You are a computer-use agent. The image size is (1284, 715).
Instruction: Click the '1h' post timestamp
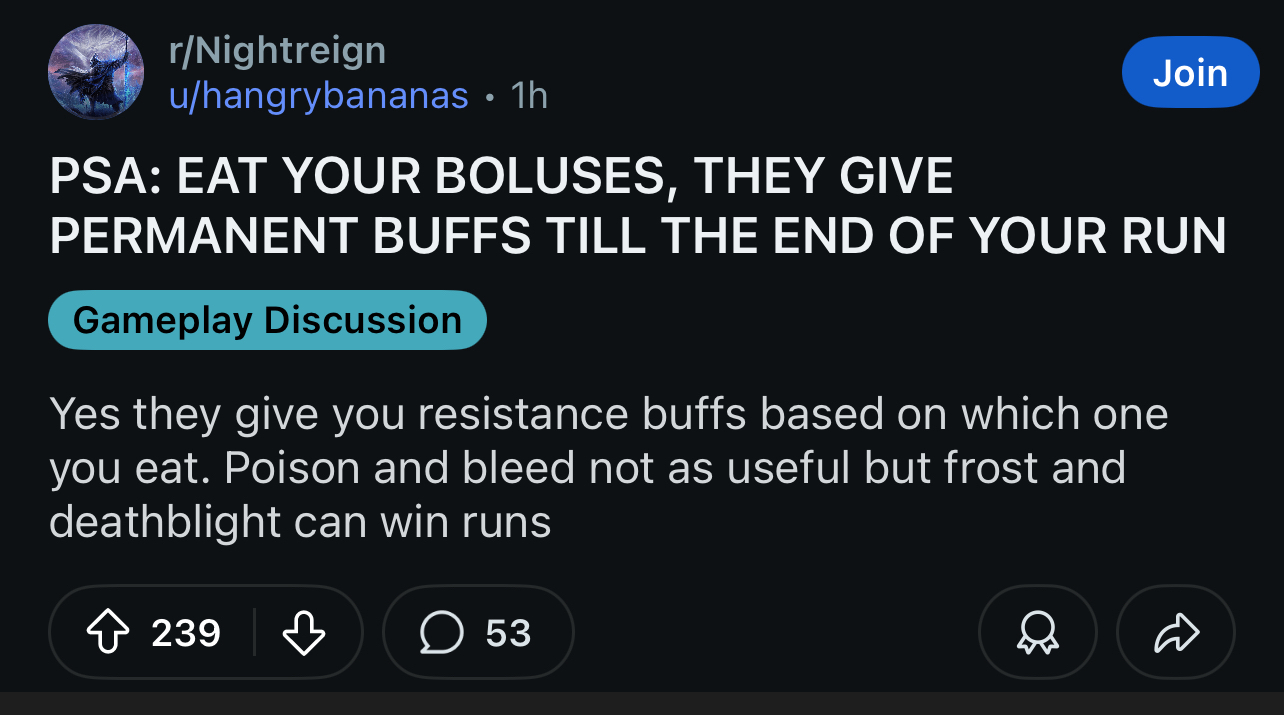click(529, 95)
